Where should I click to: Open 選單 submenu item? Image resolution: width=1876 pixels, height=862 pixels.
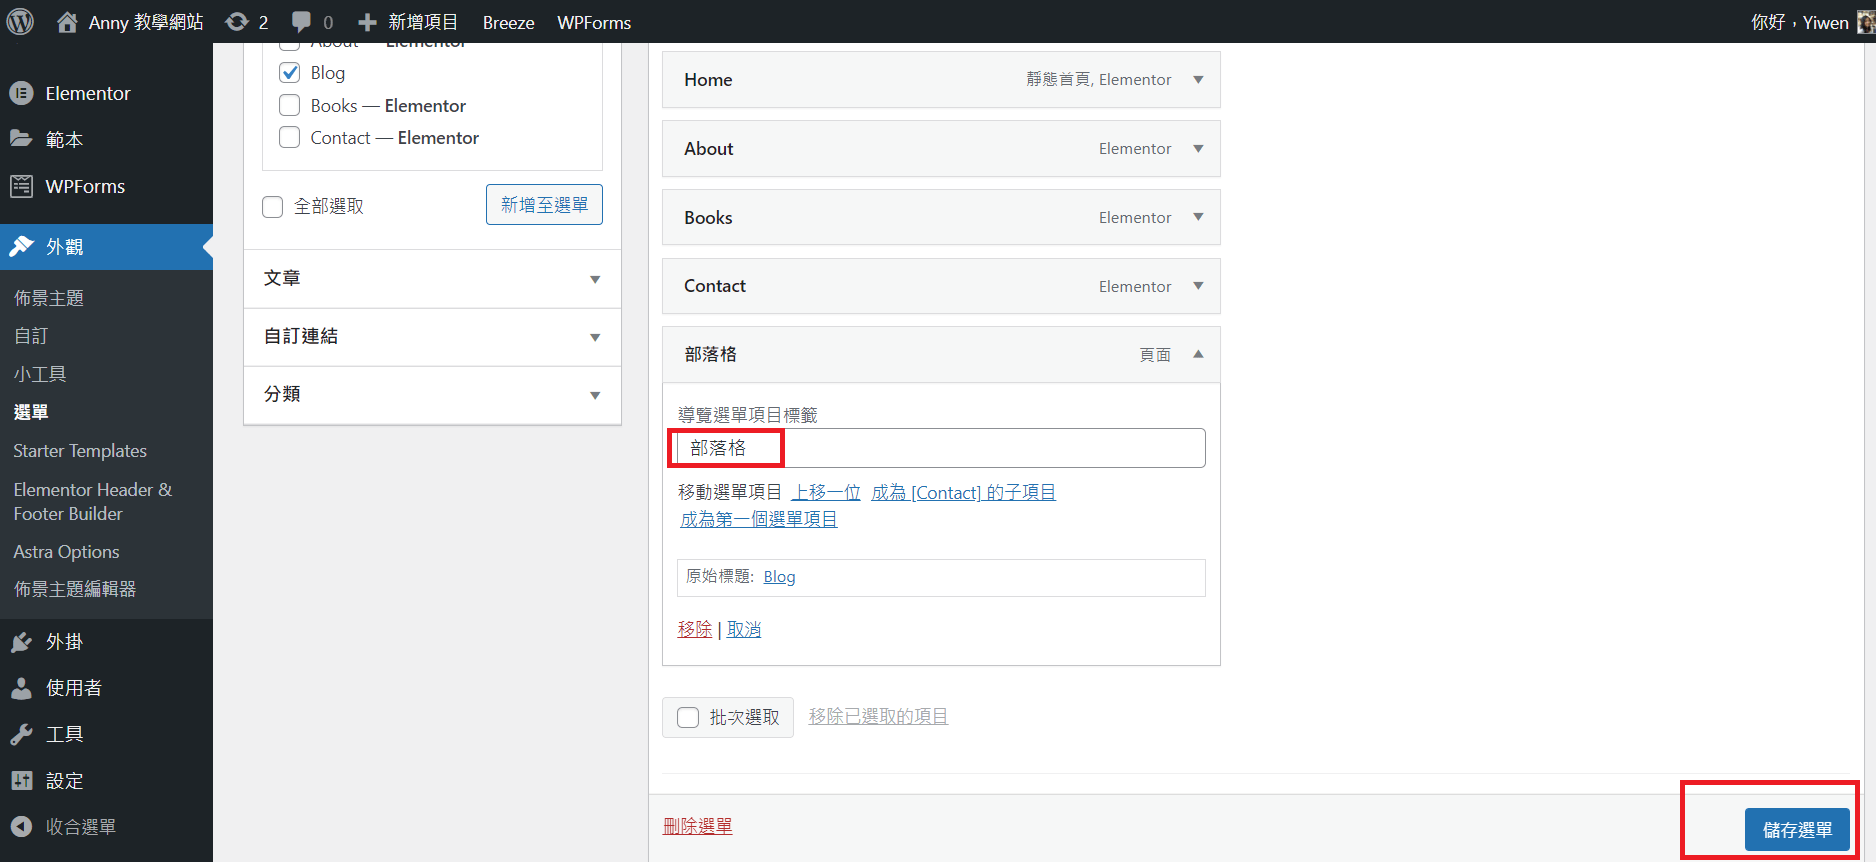pos(31,412)
